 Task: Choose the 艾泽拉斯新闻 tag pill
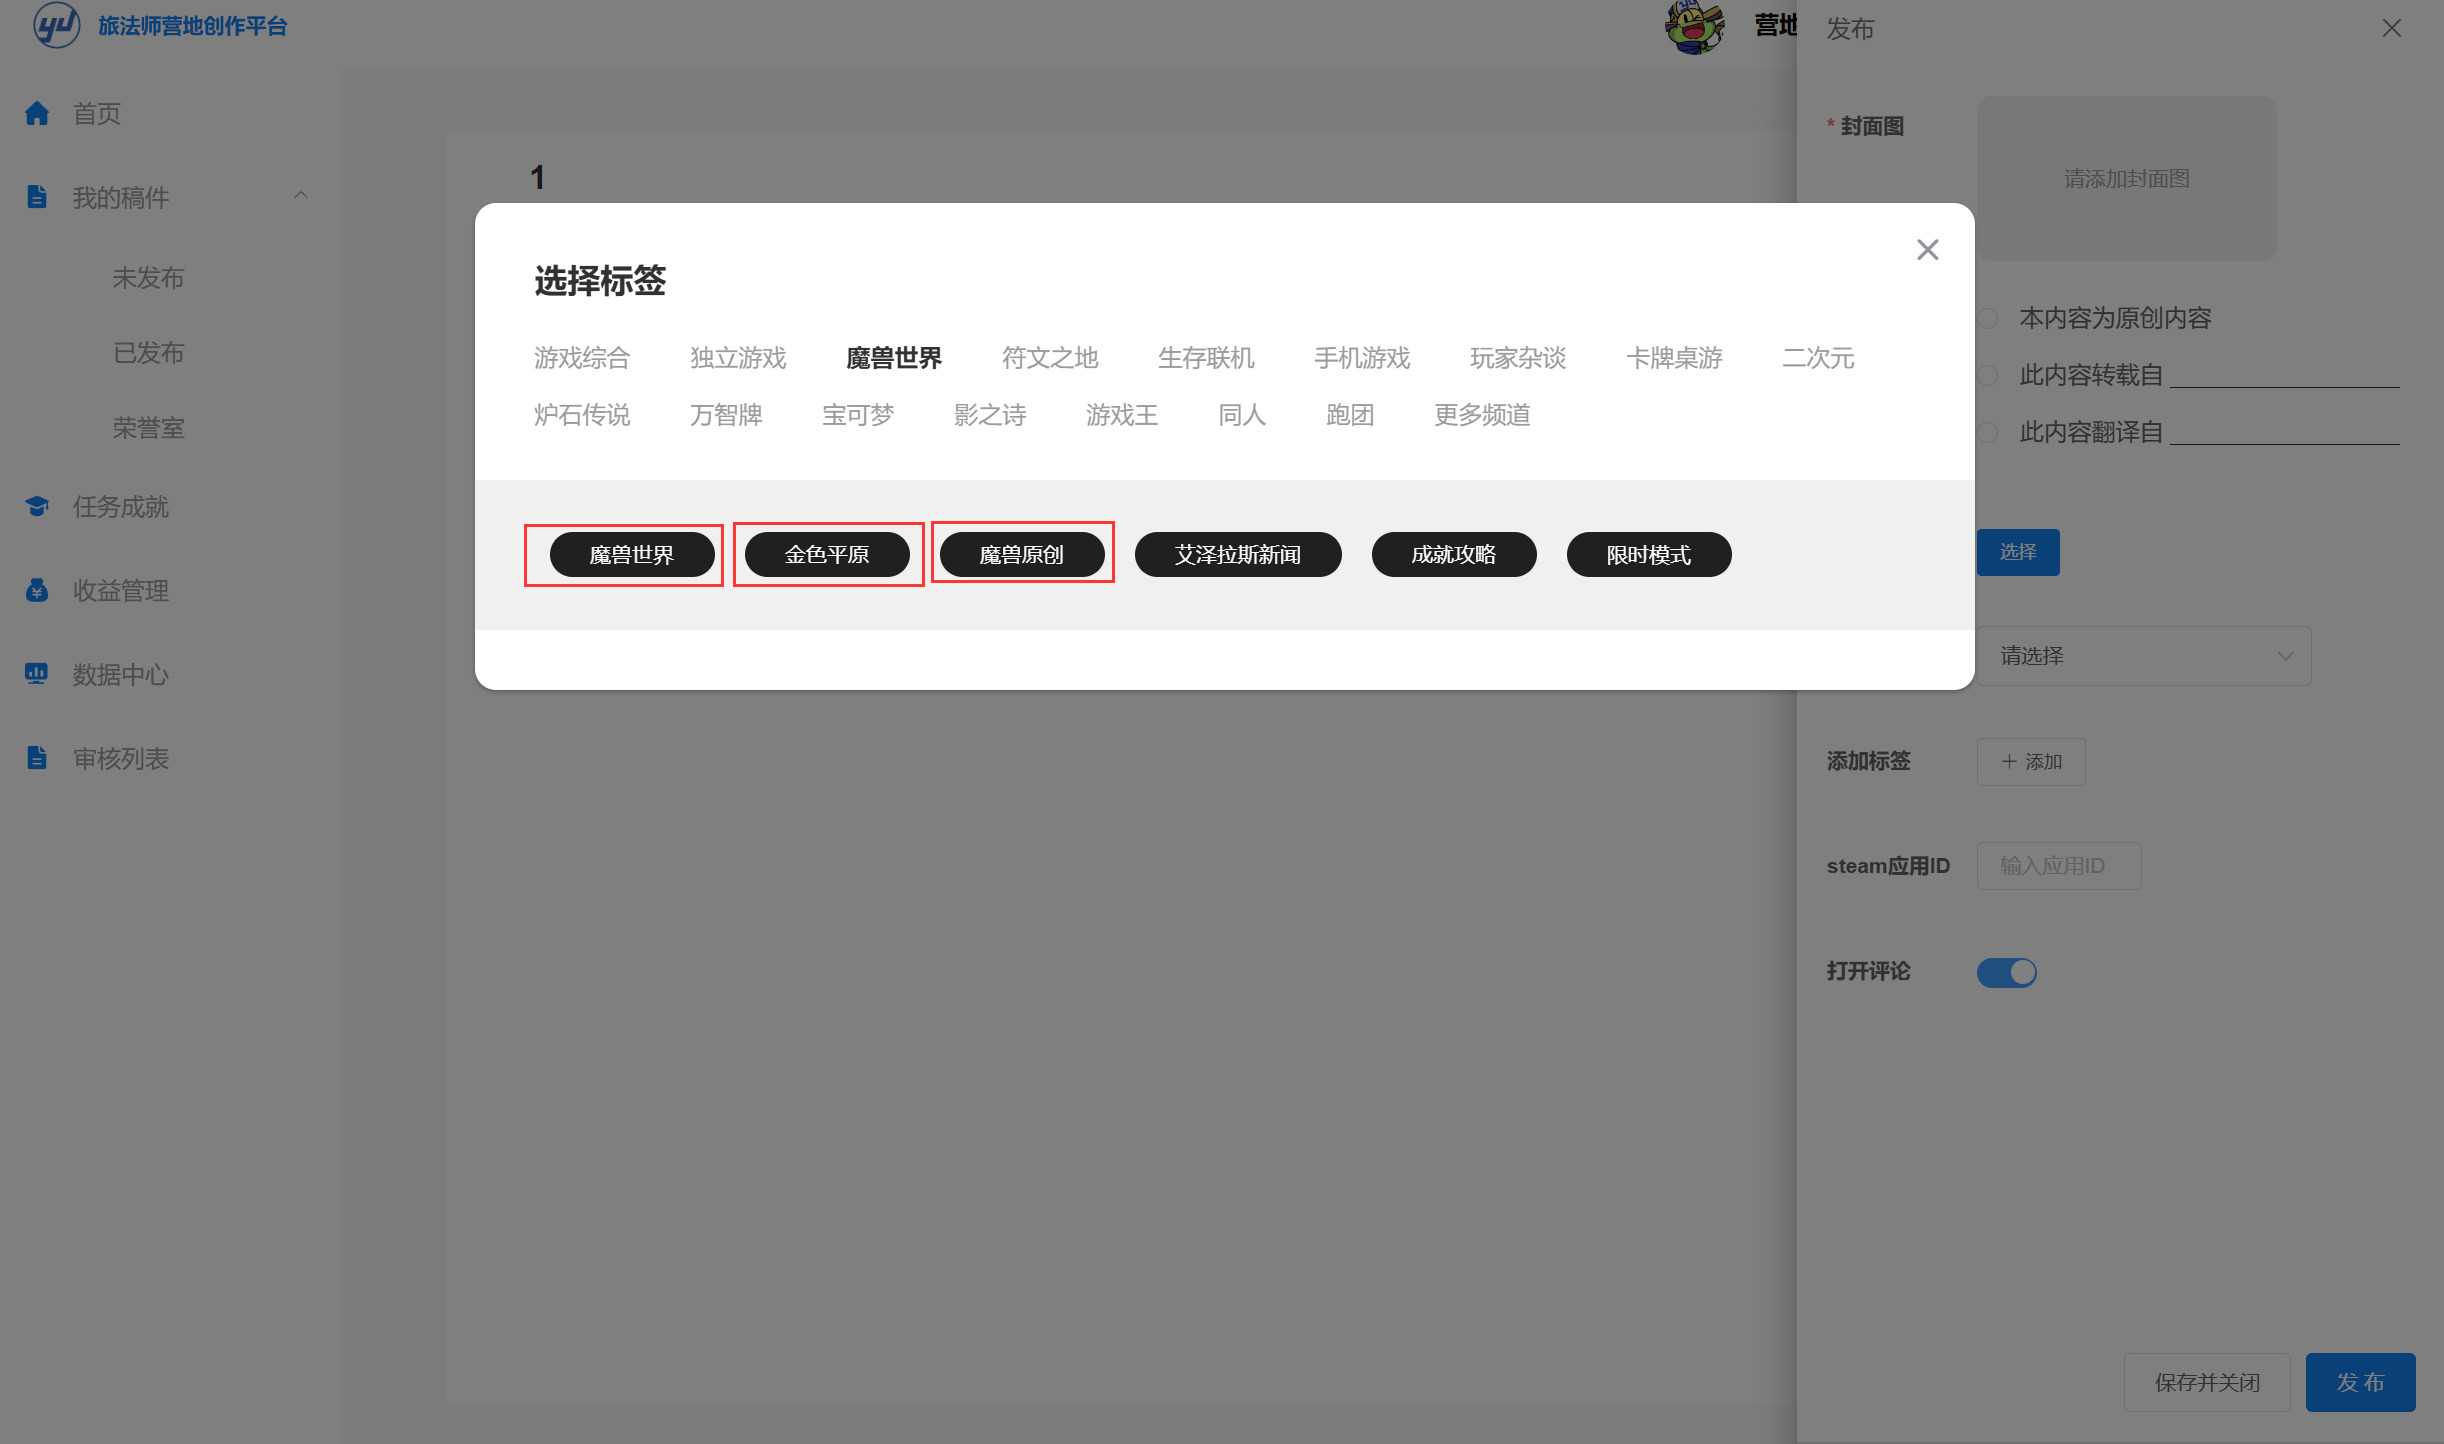pos(1238,554)
